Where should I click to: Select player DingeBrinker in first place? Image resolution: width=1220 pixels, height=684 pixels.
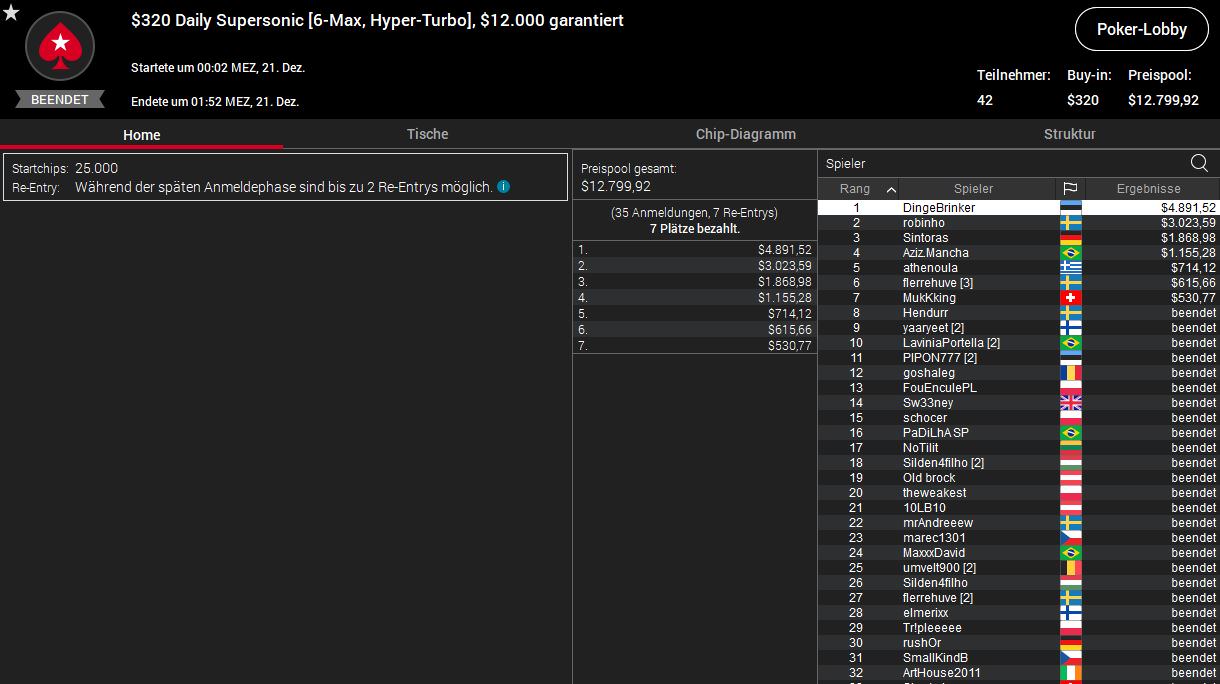[x=938, y=208]
